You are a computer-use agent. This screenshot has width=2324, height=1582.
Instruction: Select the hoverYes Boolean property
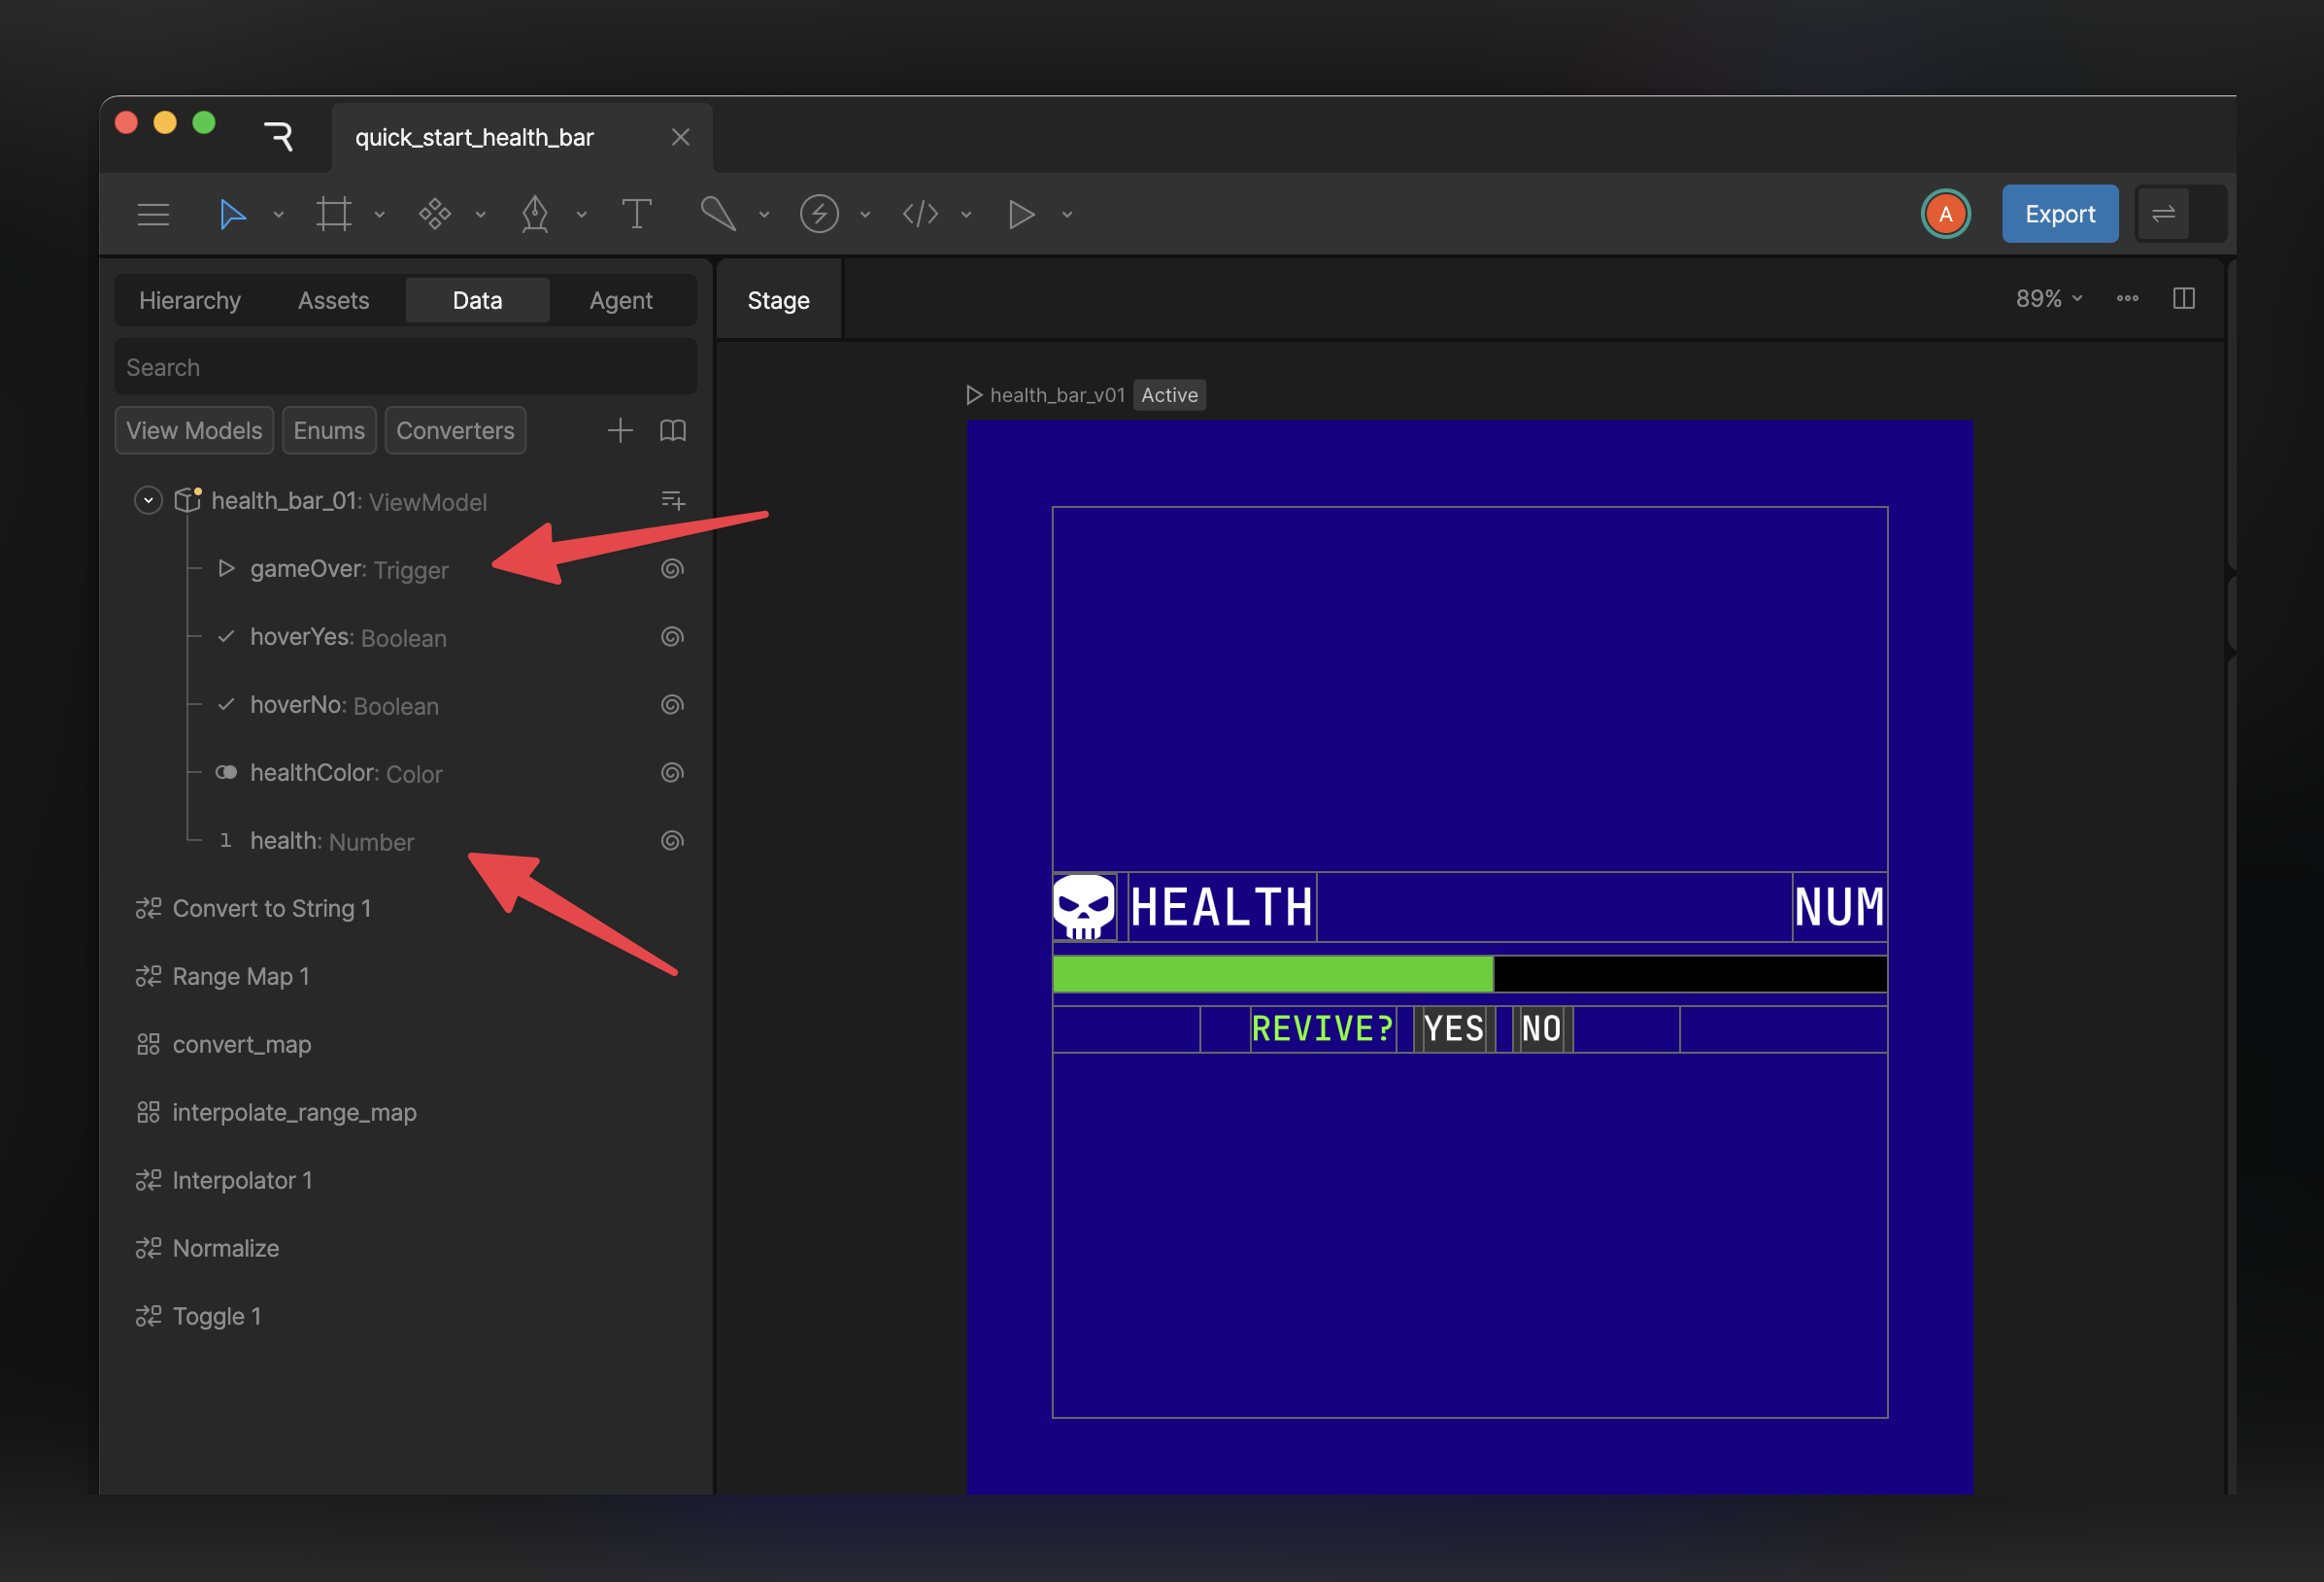click(x=348, y=637)
